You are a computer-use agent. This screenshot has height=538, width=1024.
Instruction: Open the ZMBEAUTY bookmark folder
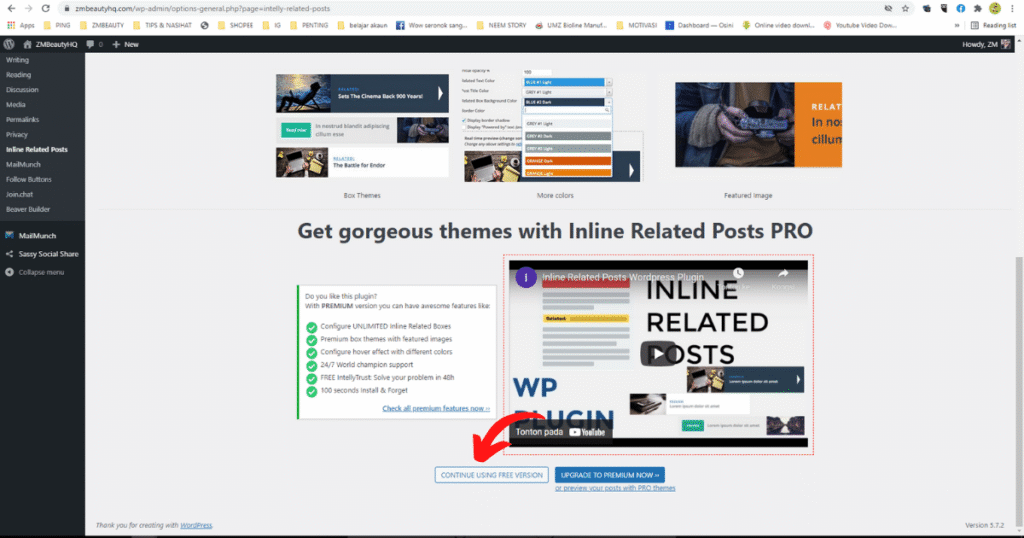[x=101, y=25]
